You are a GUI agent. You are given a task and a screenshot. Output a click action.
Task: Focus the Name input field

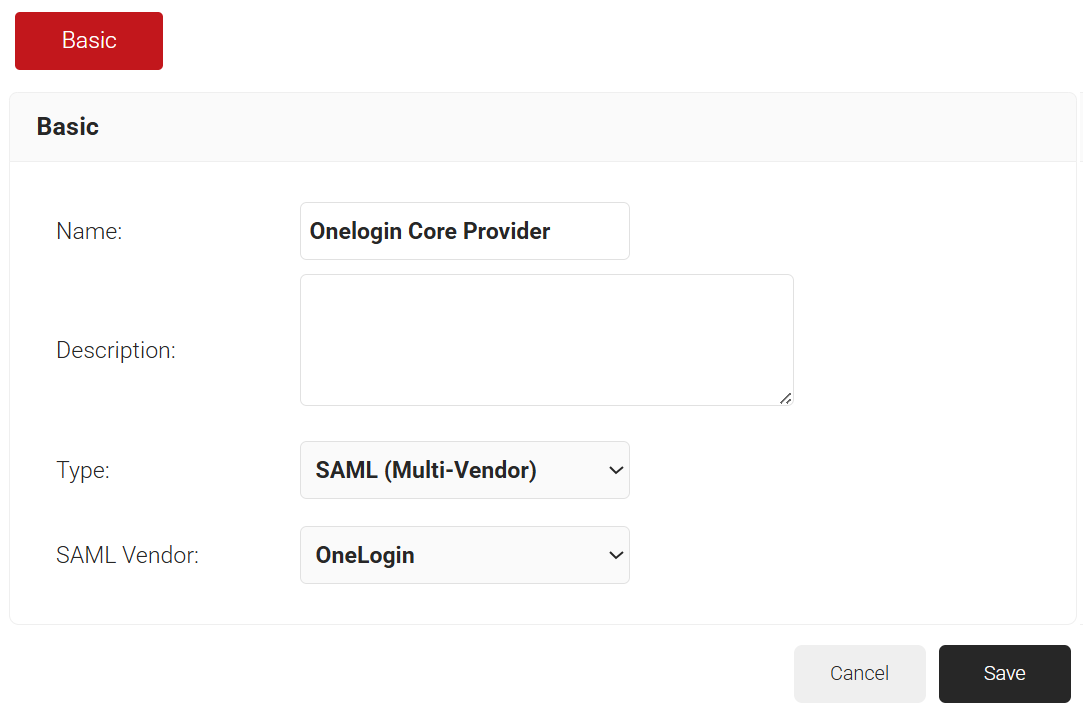click(x=464, y=231)
